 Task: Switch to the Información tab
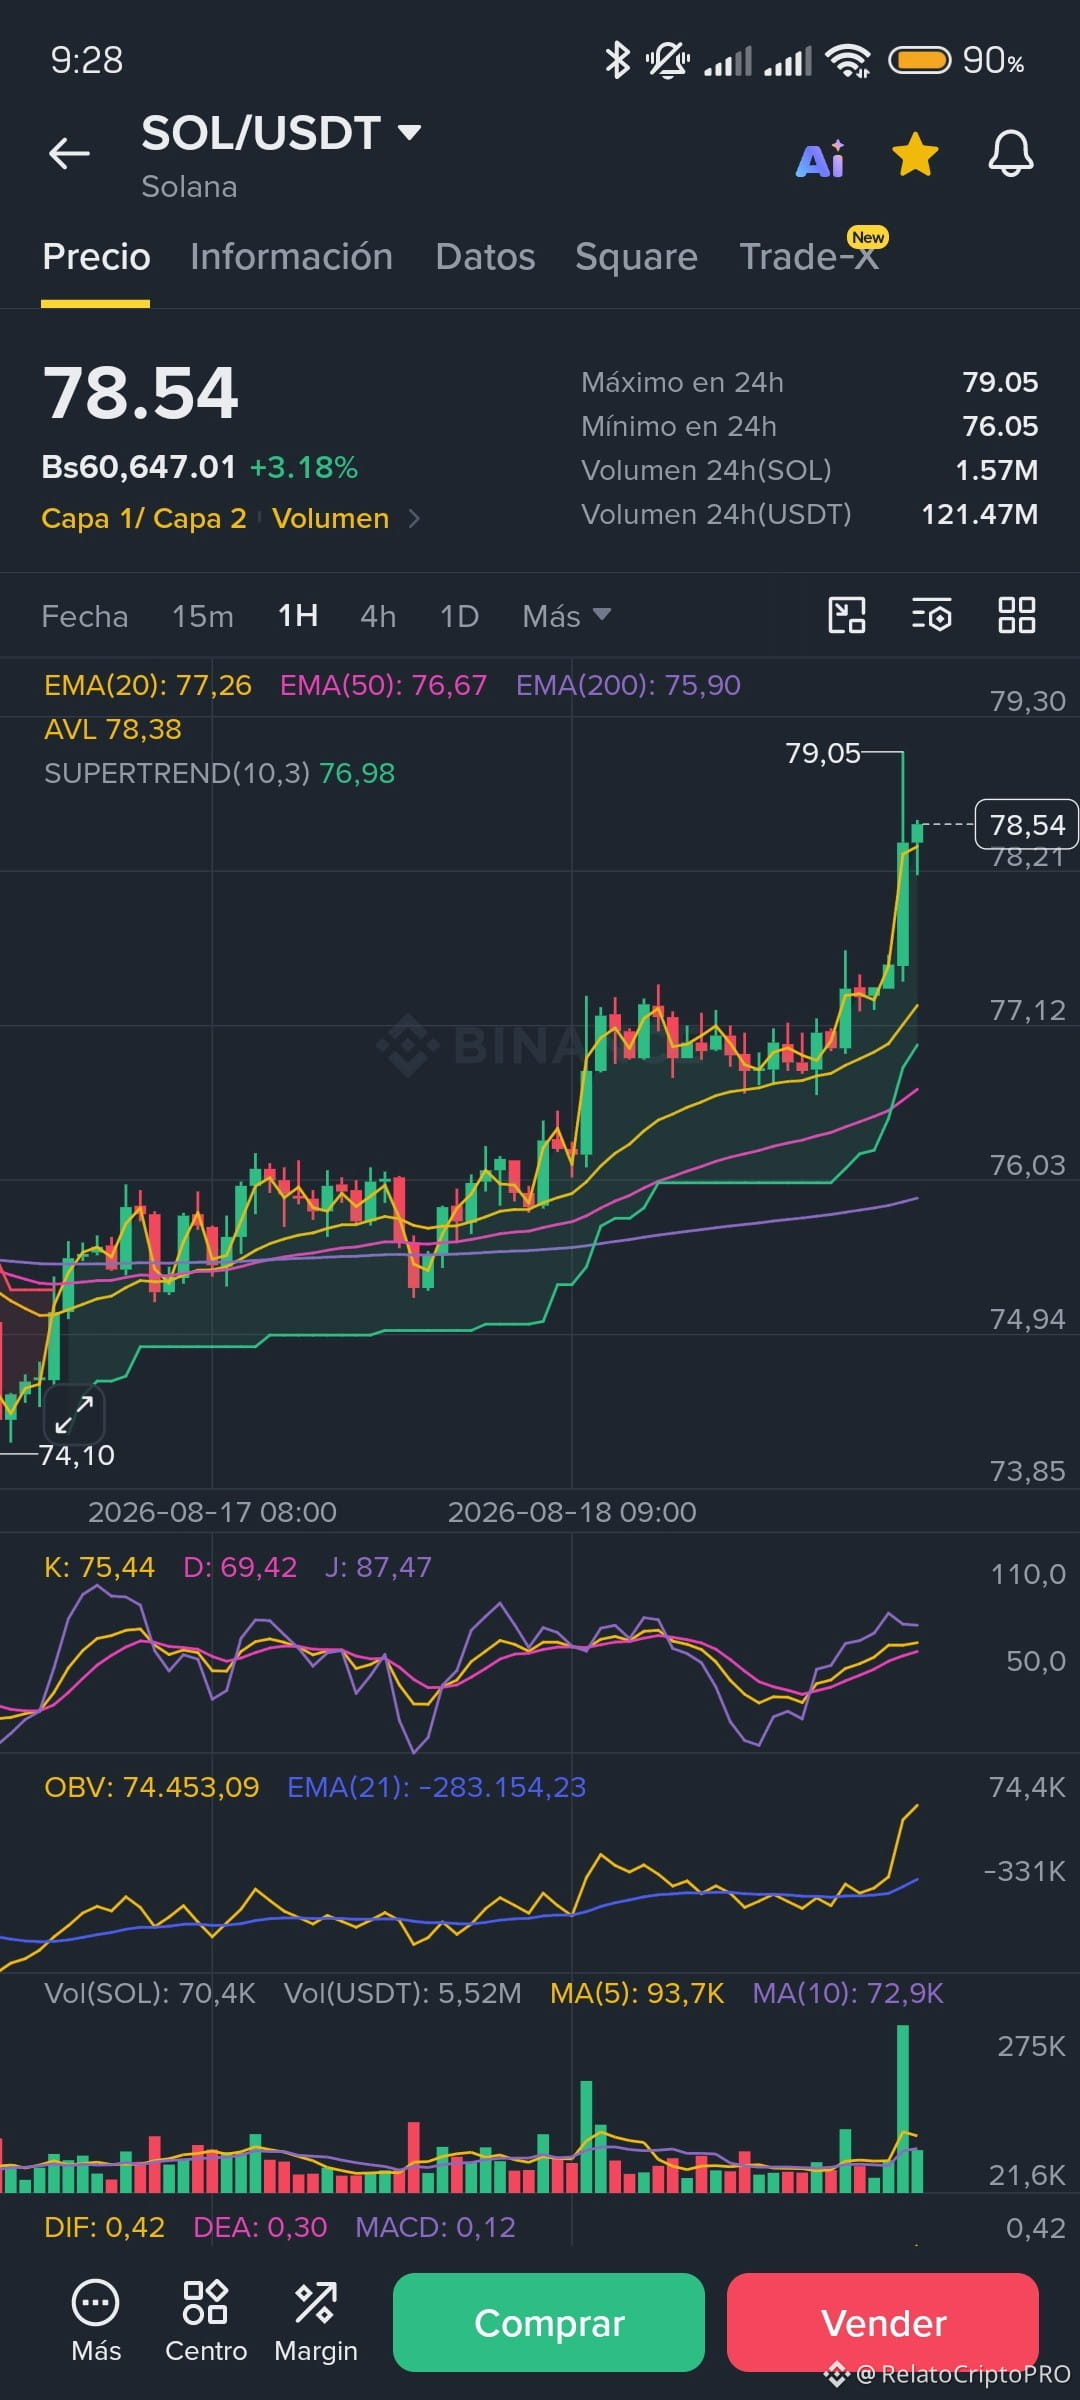291,257
